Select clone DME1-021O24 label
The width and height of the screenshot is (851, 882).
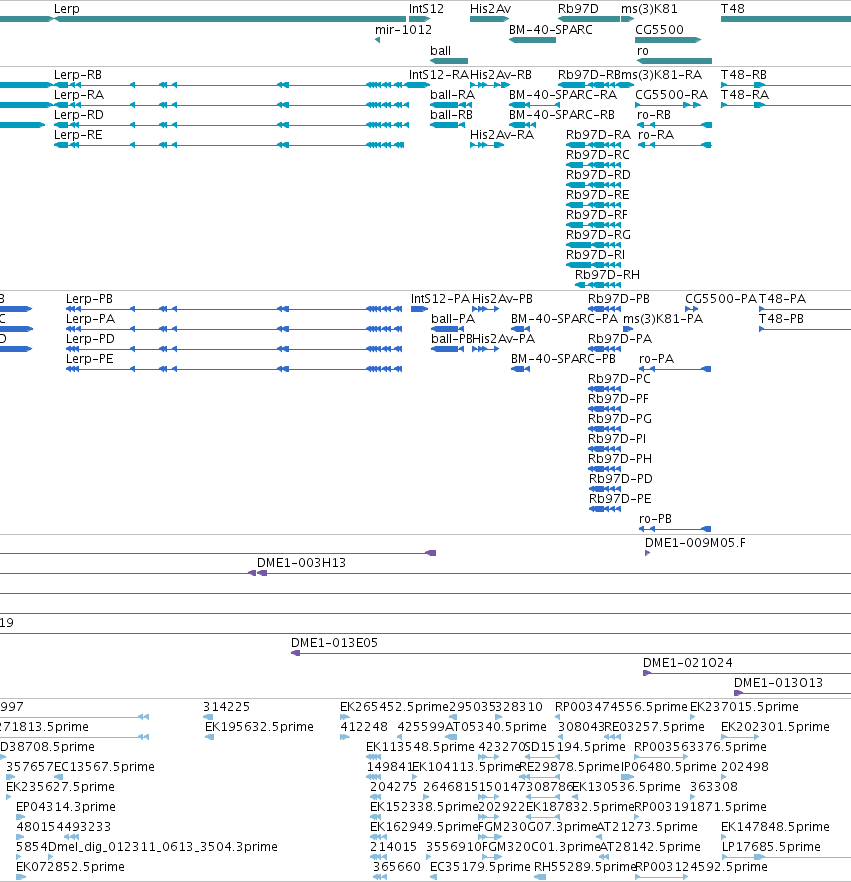click(x=687, y=663)
